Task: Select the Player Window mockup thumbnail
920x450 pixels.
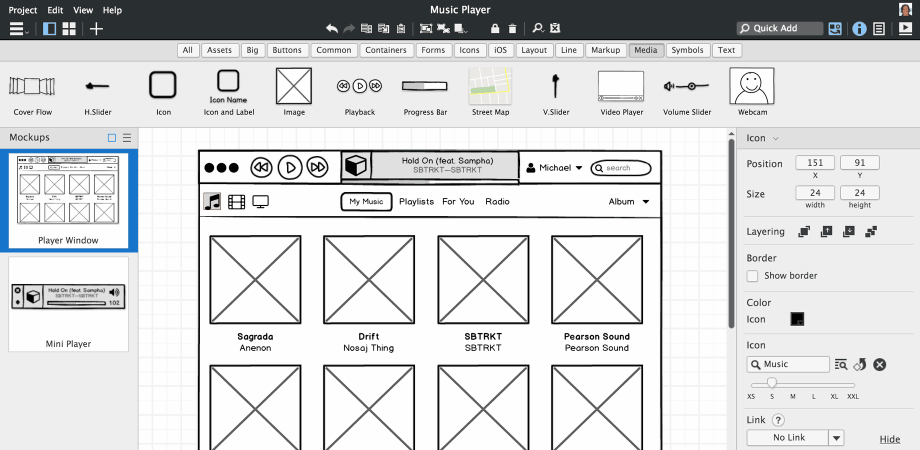Action: point(69,199)
